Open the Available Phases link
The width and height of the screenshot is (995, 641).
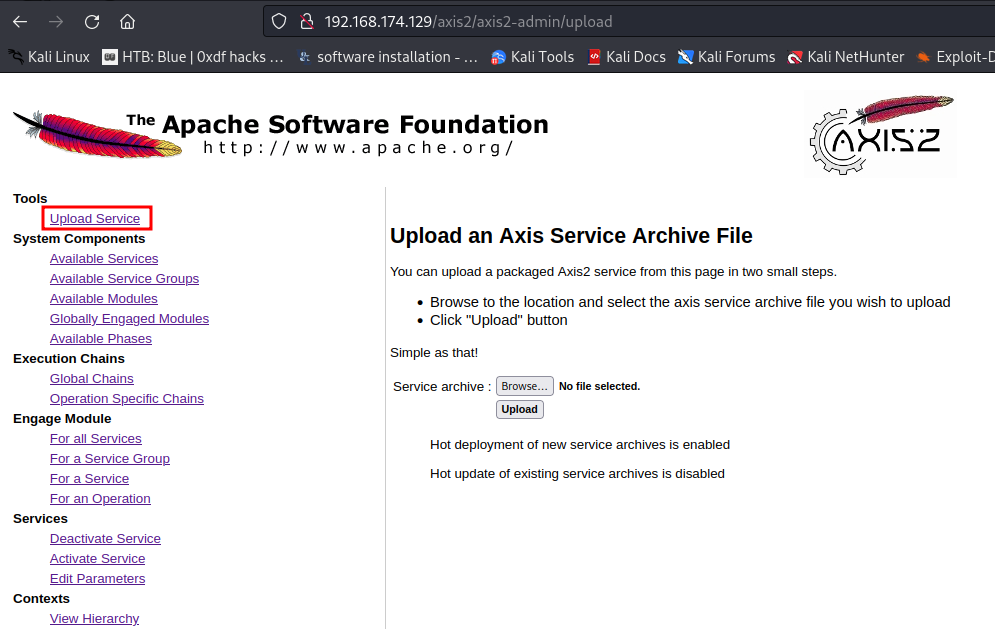point(101,338)
